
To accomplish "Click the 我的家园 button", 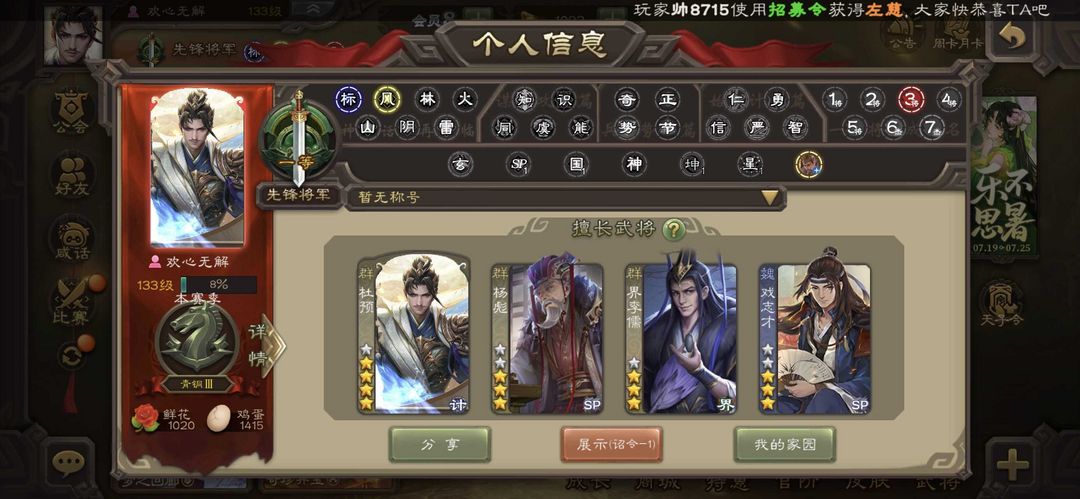I will (785, 445).
